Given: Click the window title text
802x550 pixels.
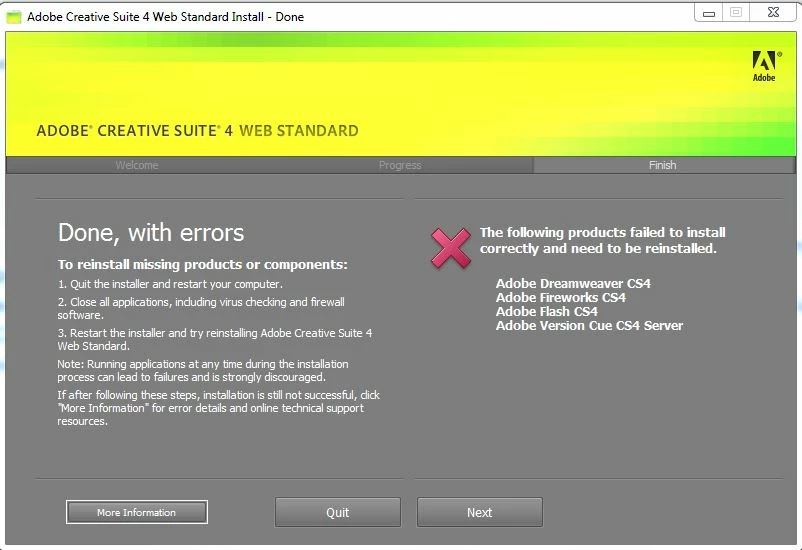Looking at the screenshot, I should click(x=165, y=17).
